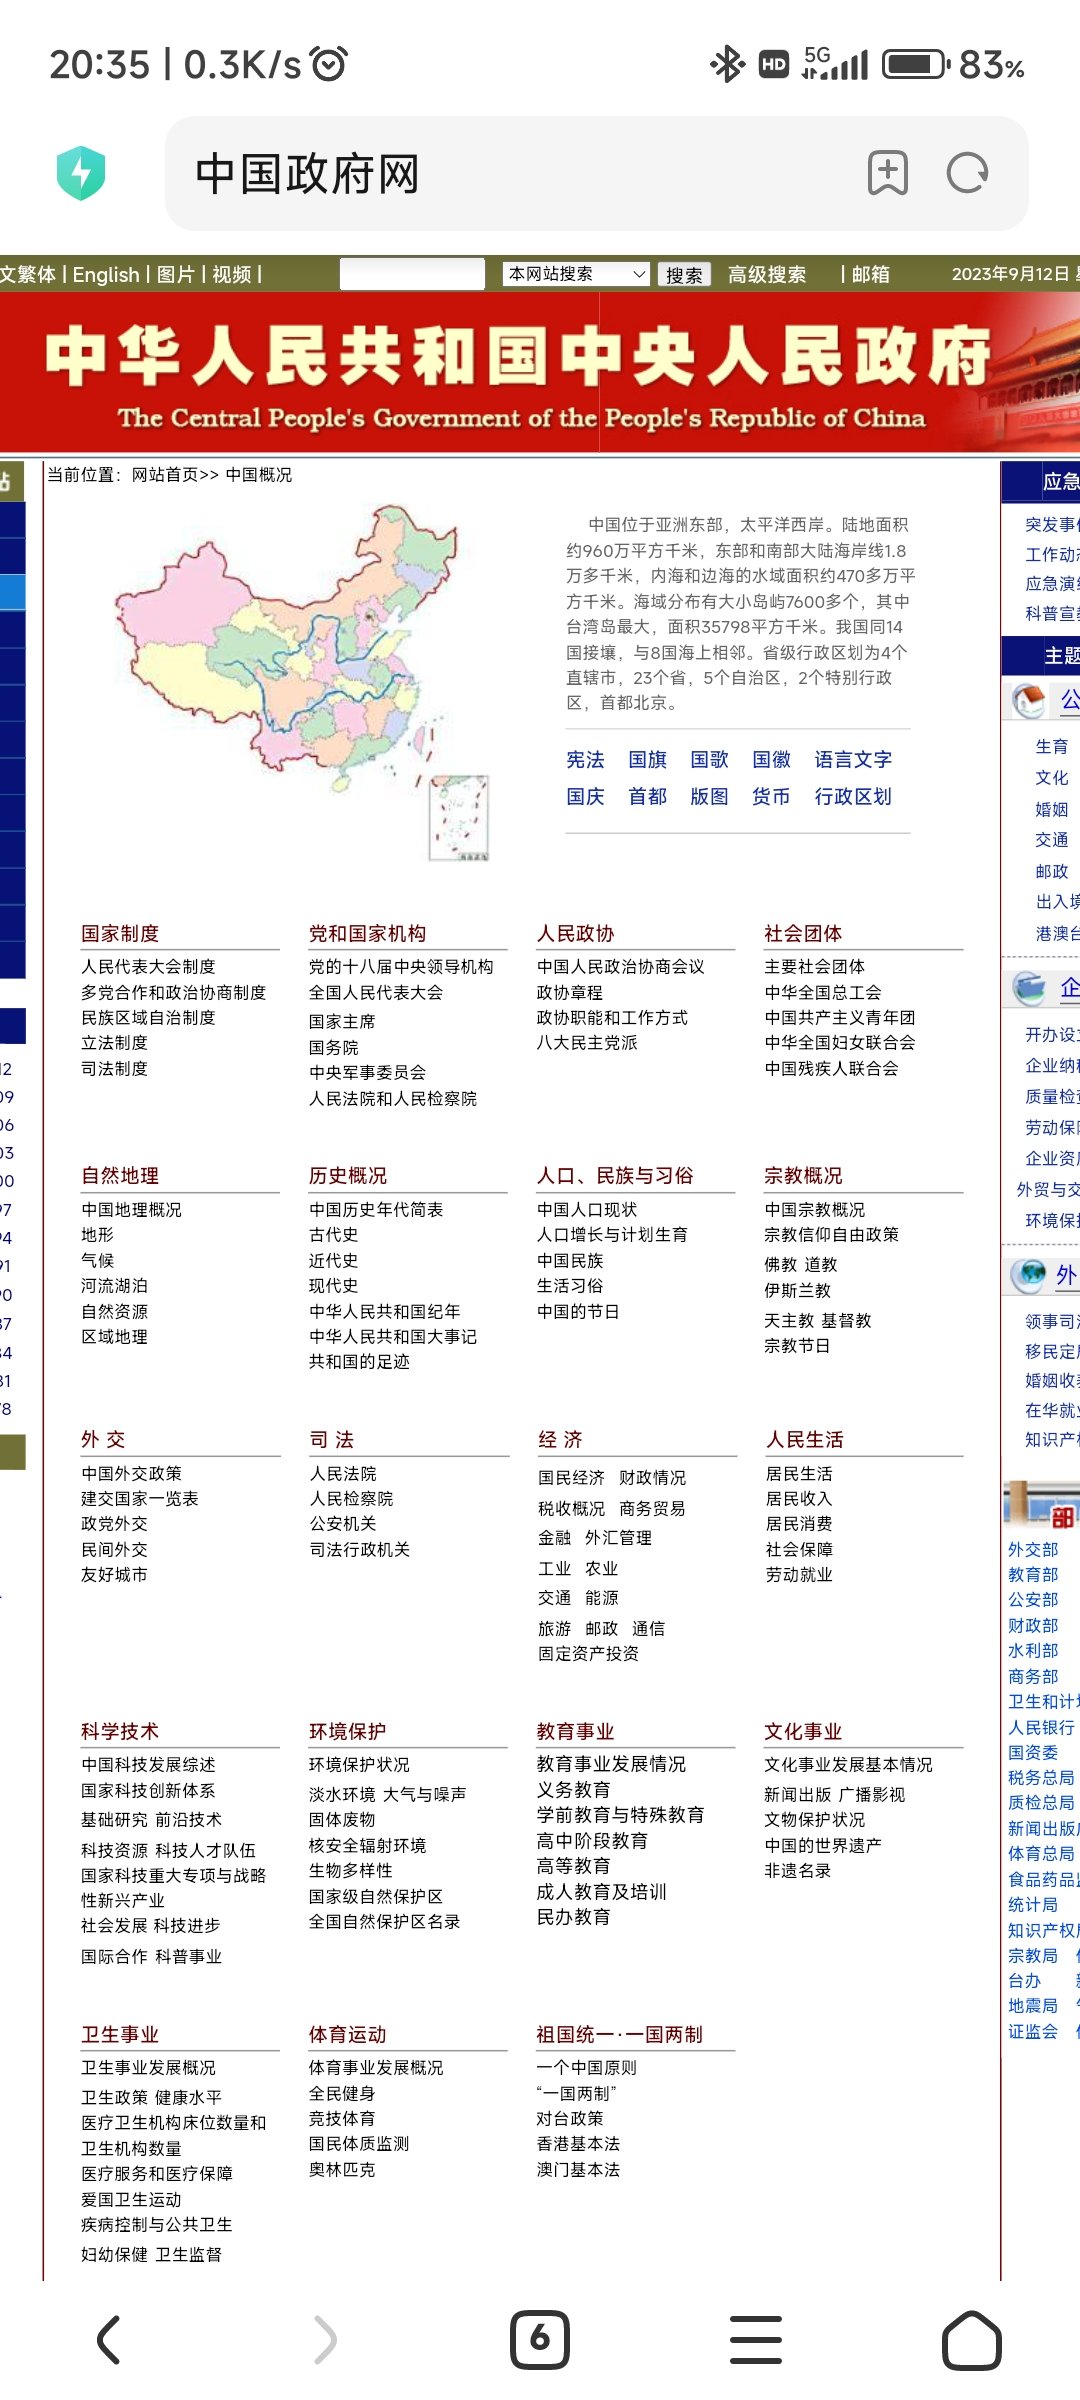Focus the site search text field

point(412,274)
